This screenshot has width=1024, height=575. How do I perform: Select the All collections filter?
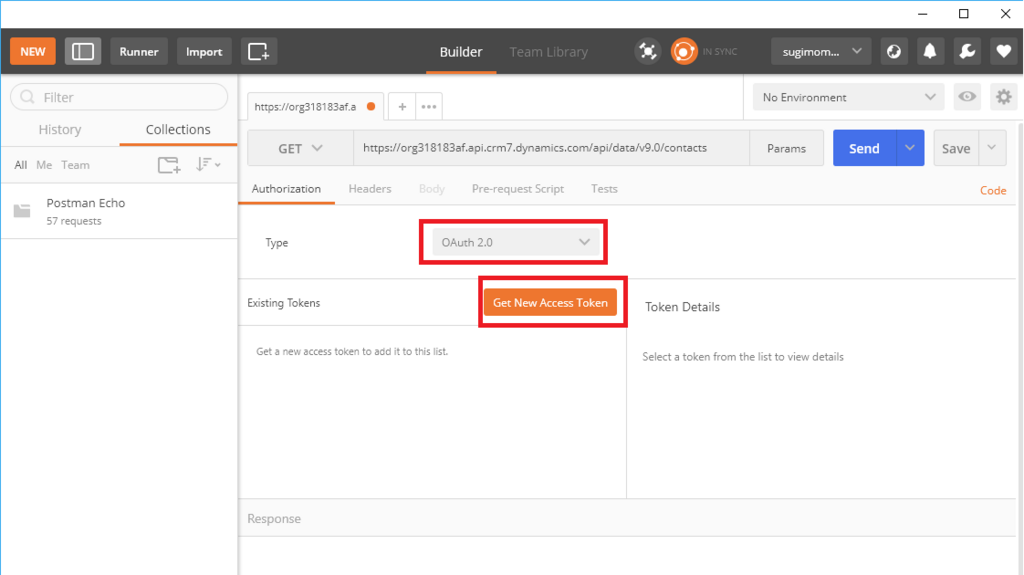tap(21, 165)
